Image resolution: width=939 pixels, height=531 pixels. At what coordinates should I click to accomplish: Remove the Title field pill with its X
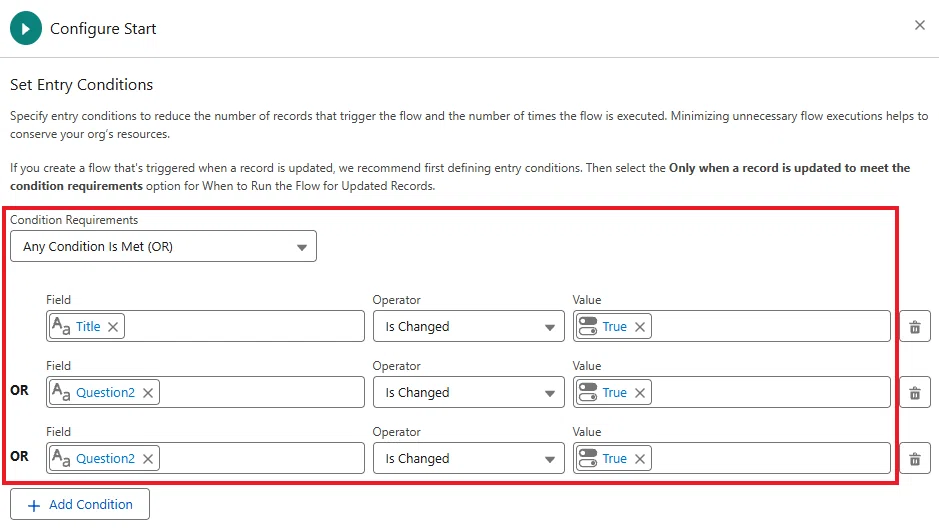(x=113, y=327)
